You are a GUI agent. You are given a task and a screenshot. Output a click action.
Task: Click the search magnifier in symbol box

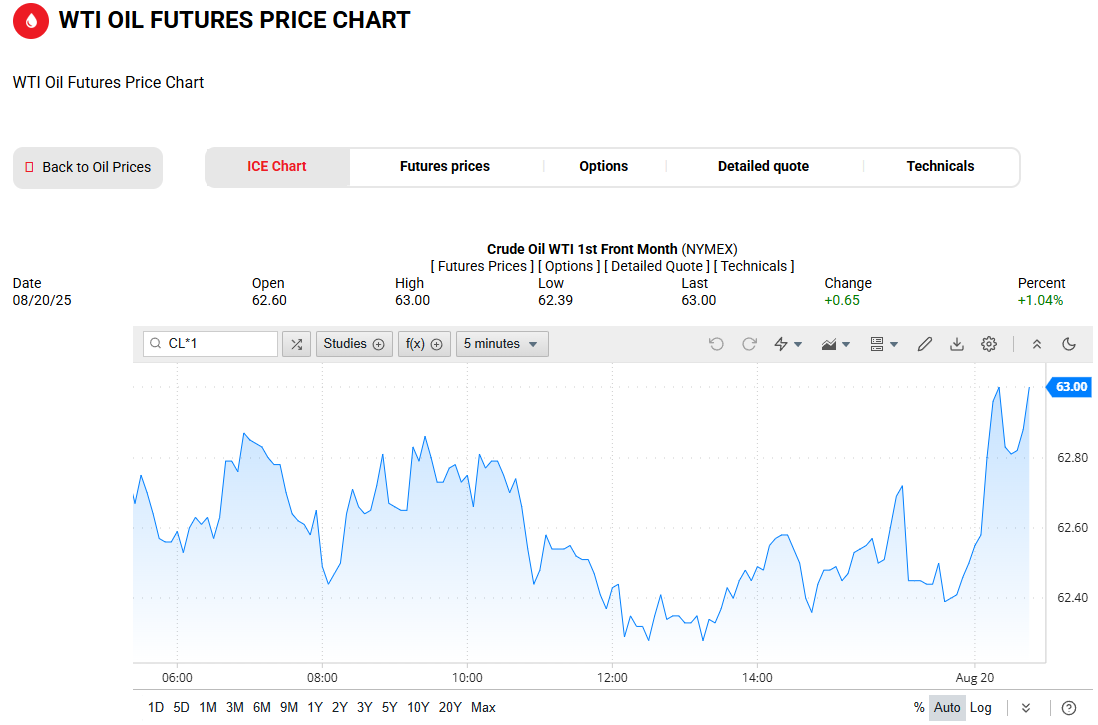(155, 344)
